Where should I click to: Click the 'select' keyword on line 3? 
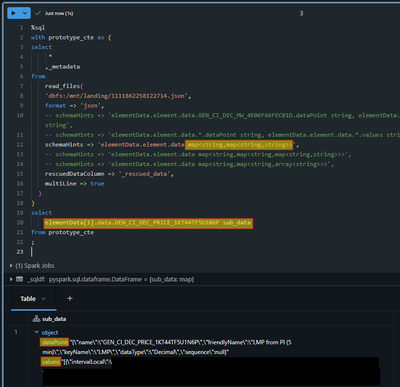click(41, 47)
